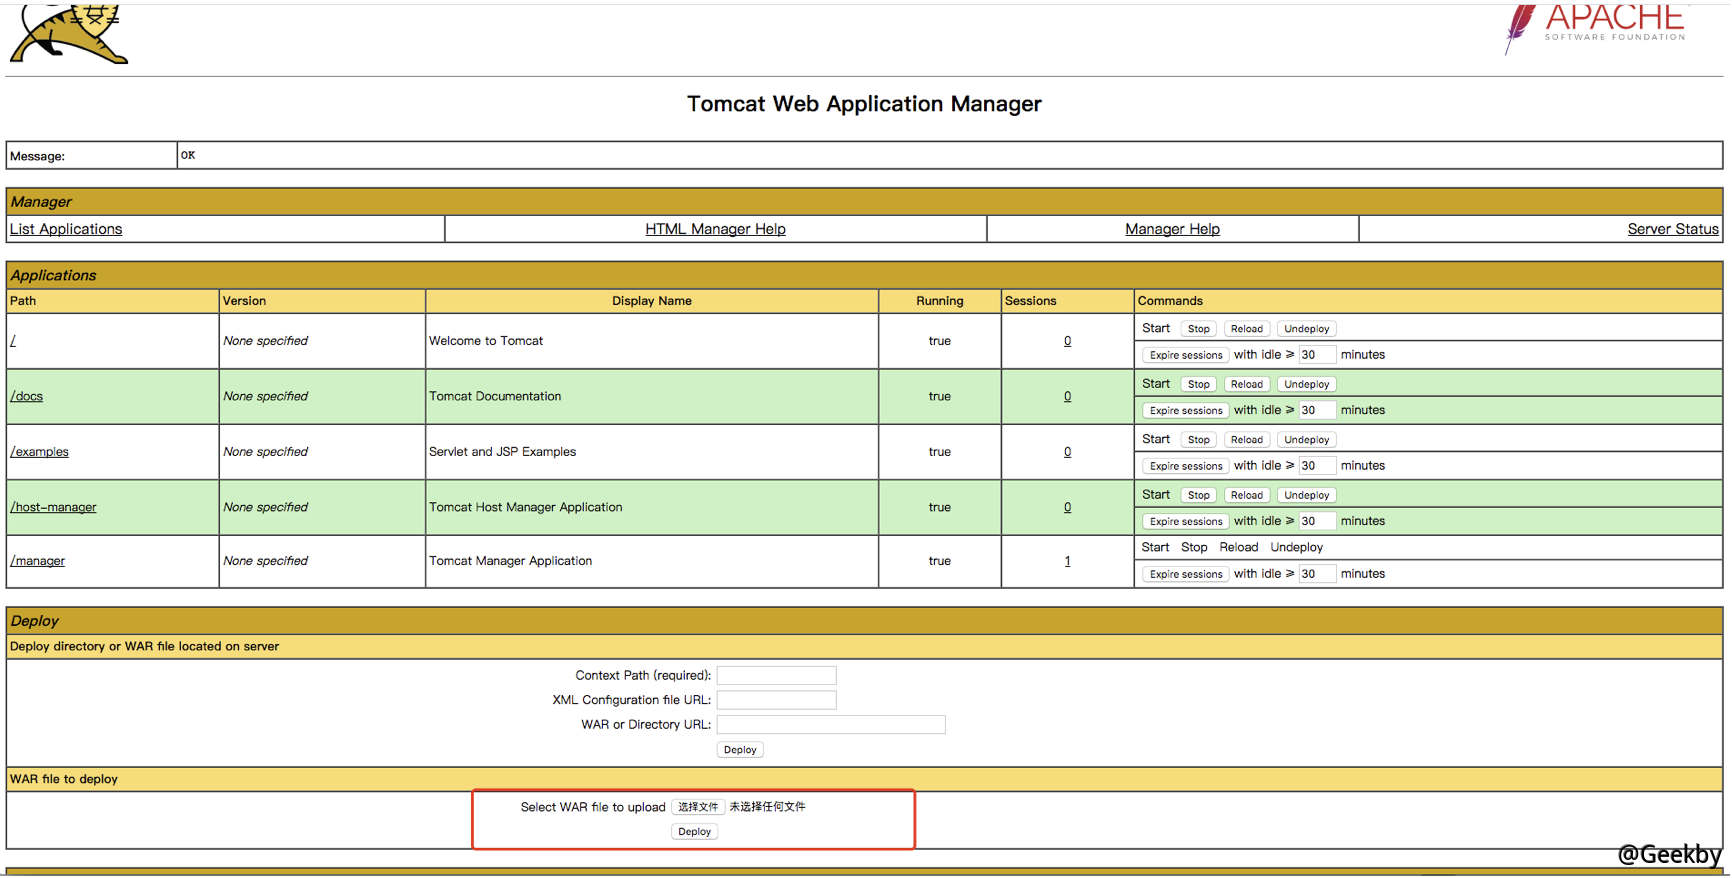The image size is (1732, 878).
Task: Stop the root Welcome to Tomcat application
Action: pos(1198,329)
